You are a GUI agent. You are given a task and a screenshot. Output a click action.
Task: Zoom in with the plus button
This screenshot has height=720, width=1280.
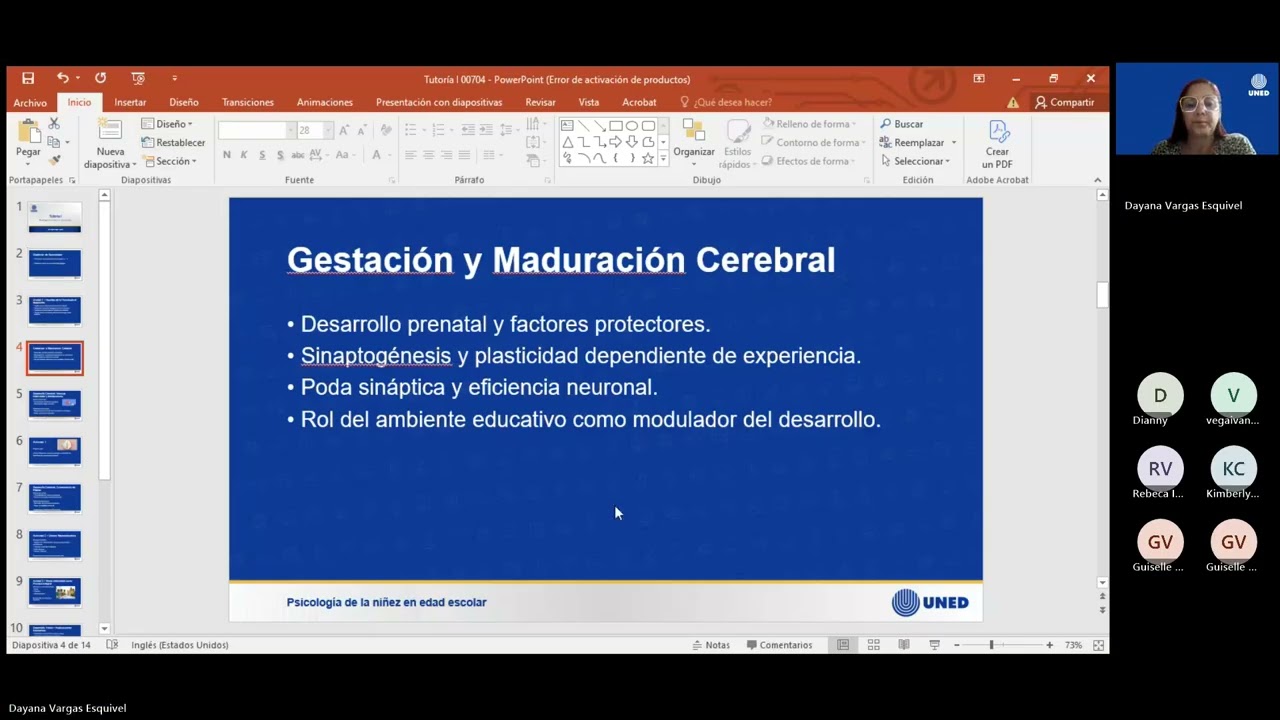[x=1049, y=645]
